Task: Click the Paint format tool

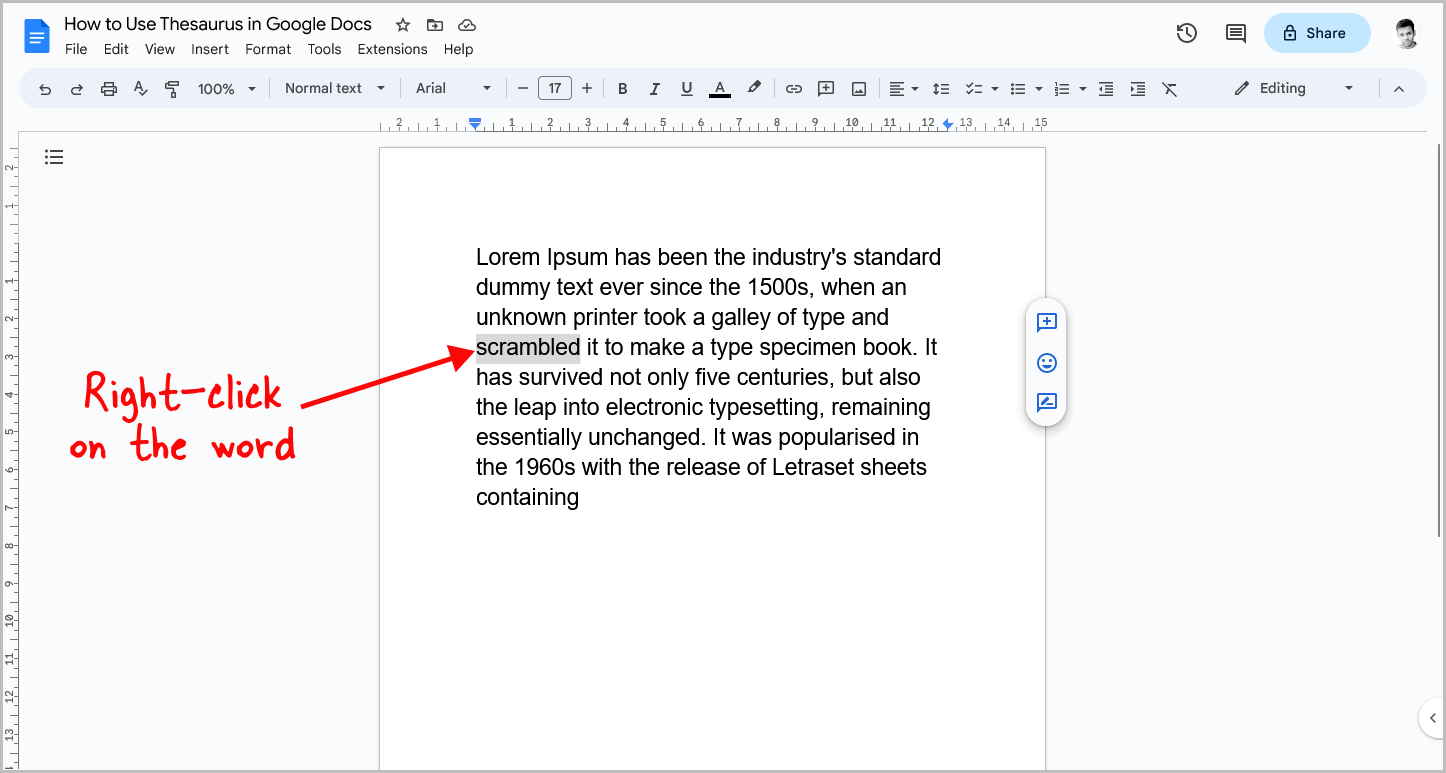Action: point(172,88)
